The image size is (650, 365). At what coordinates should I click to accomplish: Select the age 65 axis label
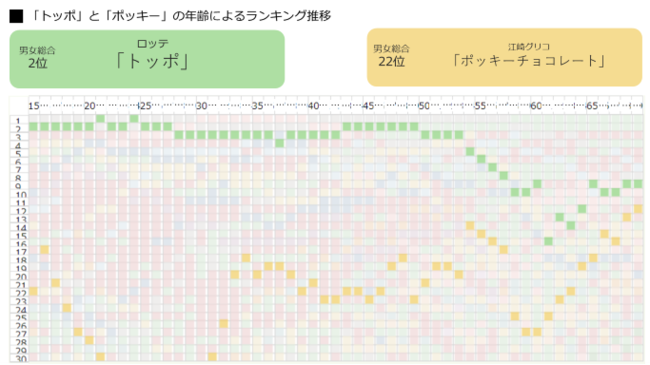pyautogui.click(x=592, y=106)
